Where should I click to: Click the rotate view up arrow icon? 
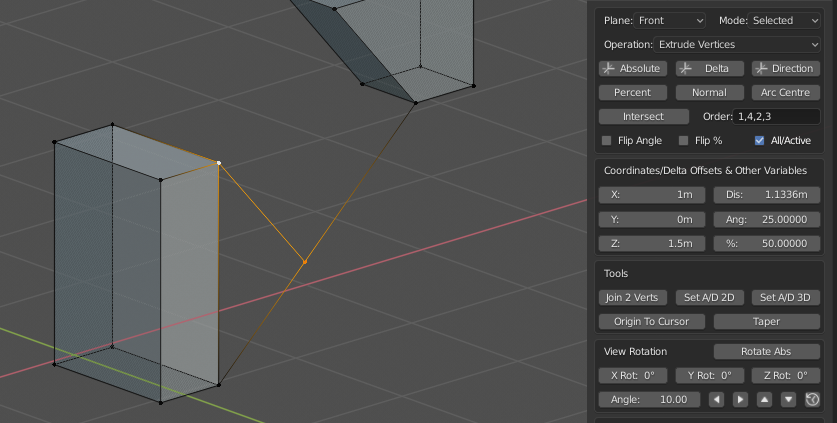[764, 400]
